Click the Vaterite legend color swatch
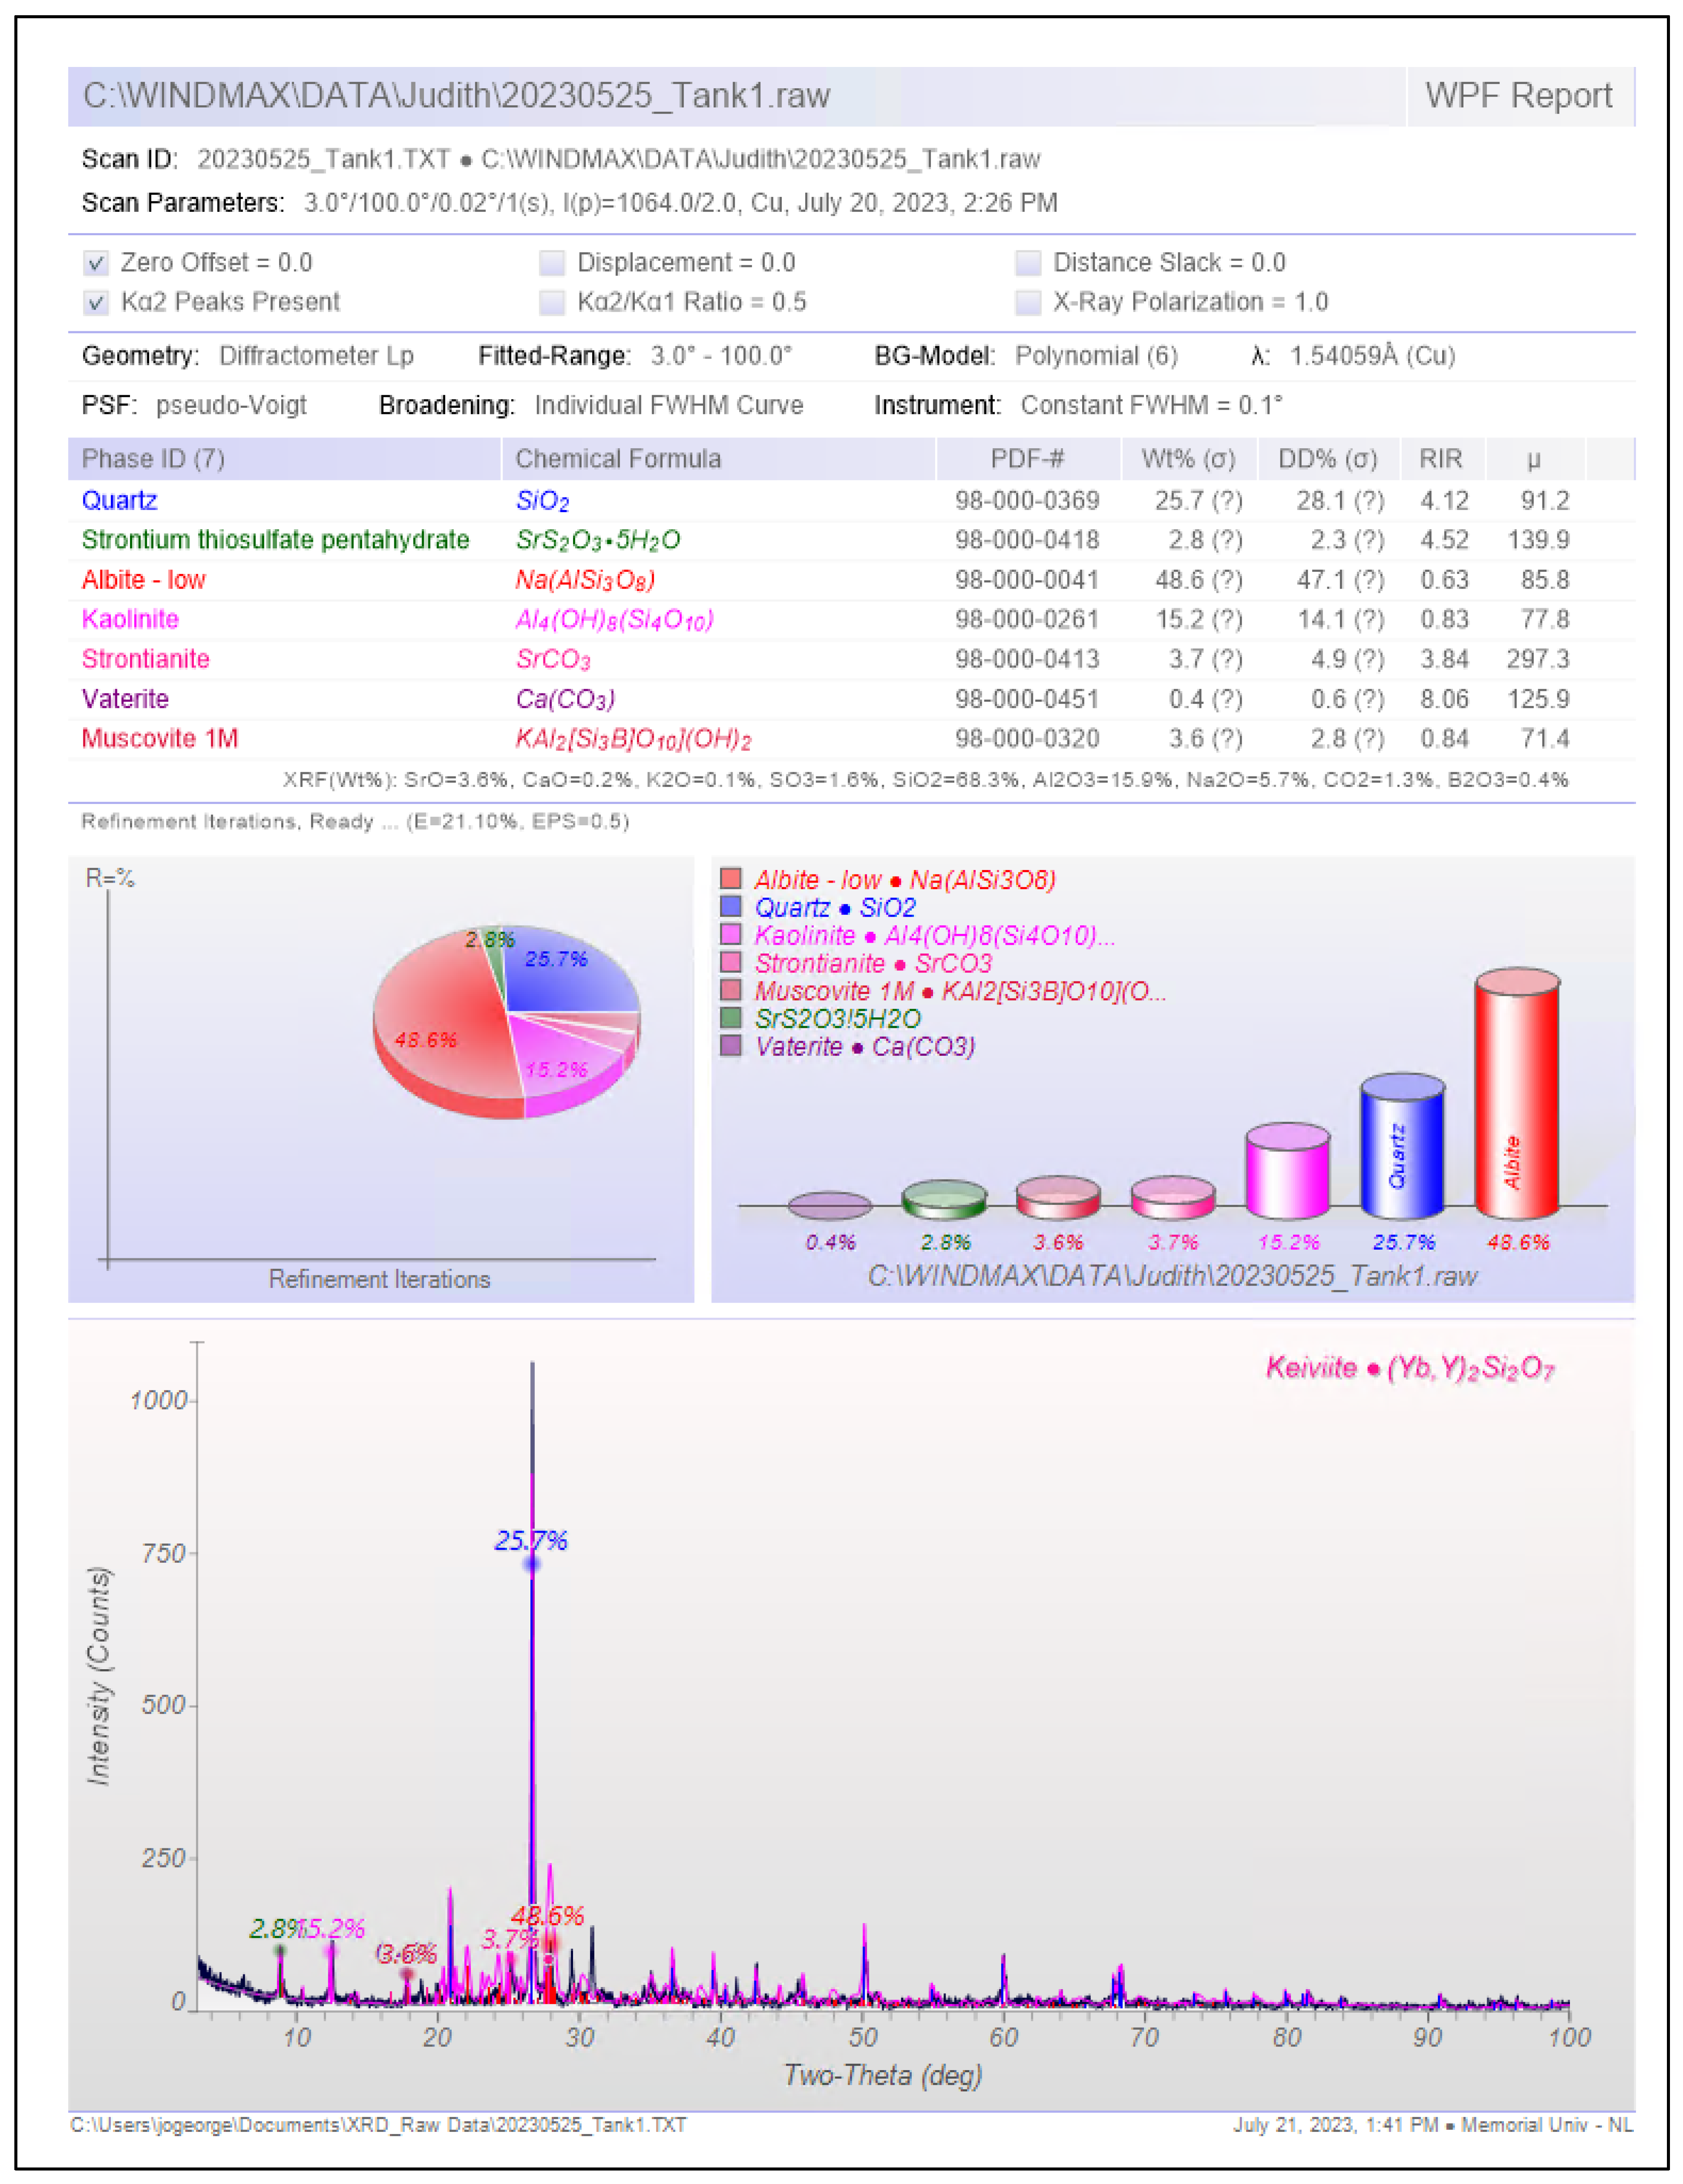Image resolution: width=1683 pixels, height=2184 pixels. (x=731, y=1046)
